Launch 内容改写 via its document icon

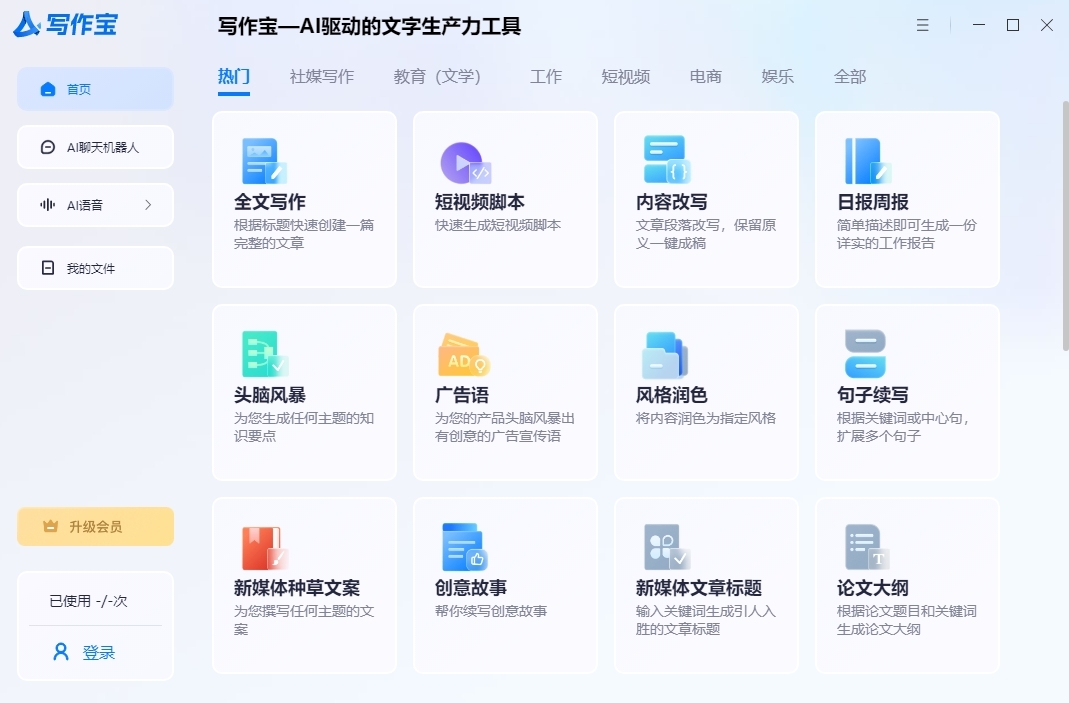[x=664, y=160]
